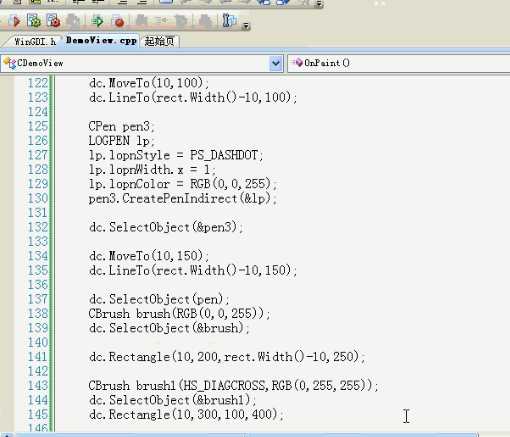Click the dc.SelectObject(pen); line
The image size is (510, 437).
[159, 299]
